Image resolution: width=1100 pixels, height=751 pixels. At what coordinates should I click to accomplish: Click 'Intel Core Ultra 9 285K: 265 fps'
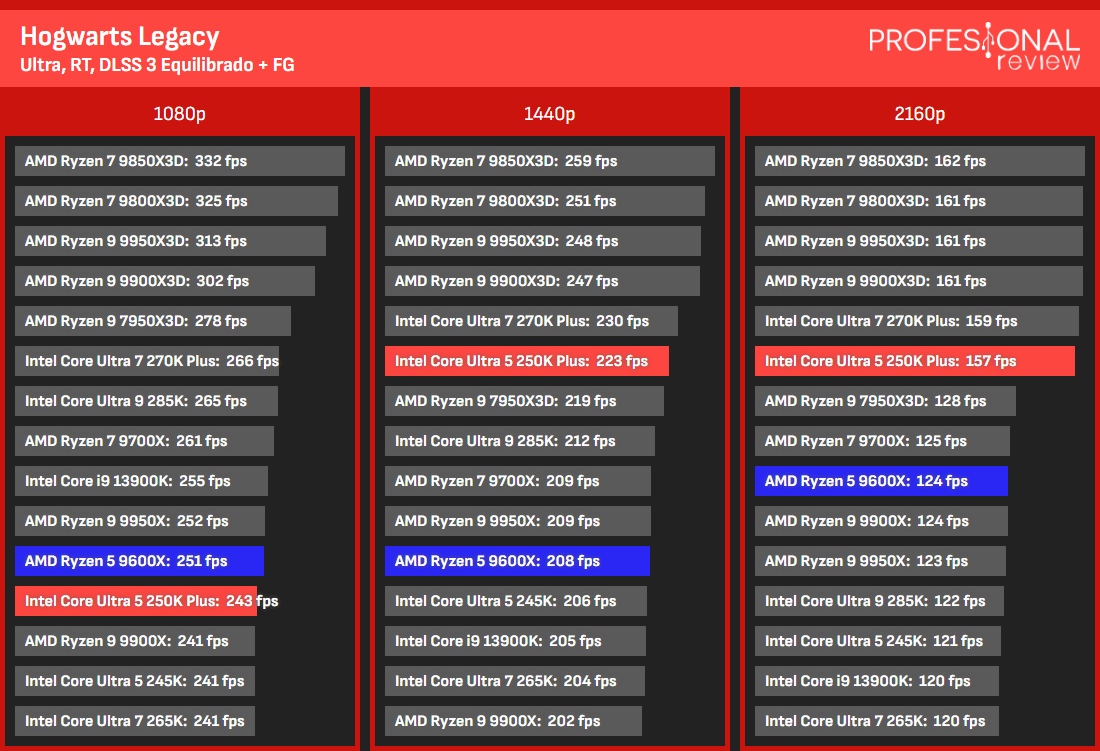(146, 401)
